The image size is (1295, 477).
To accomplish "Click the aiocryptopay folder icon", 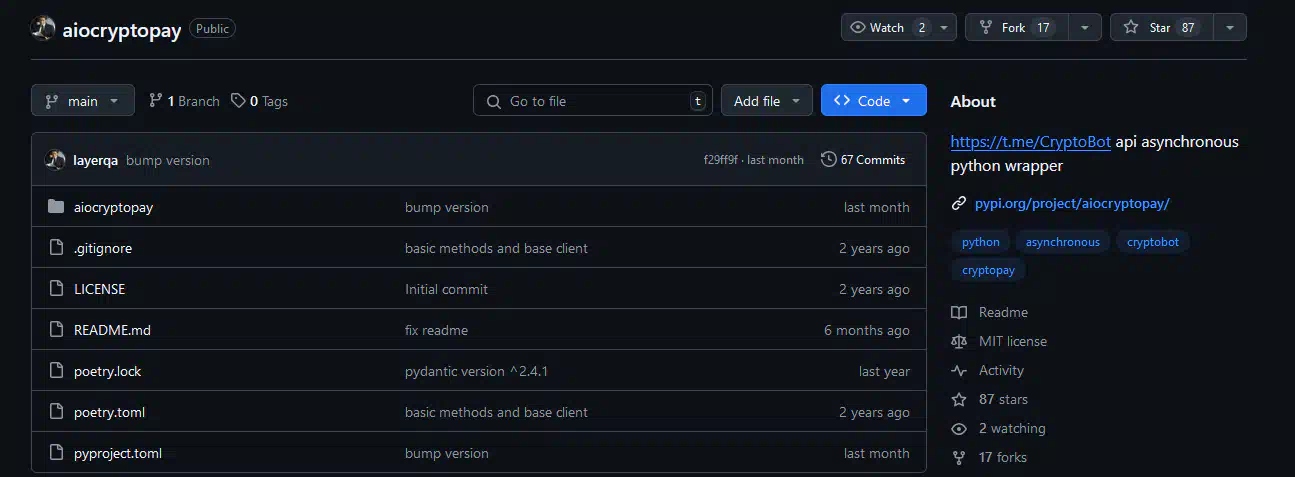I will pos(56,207).
